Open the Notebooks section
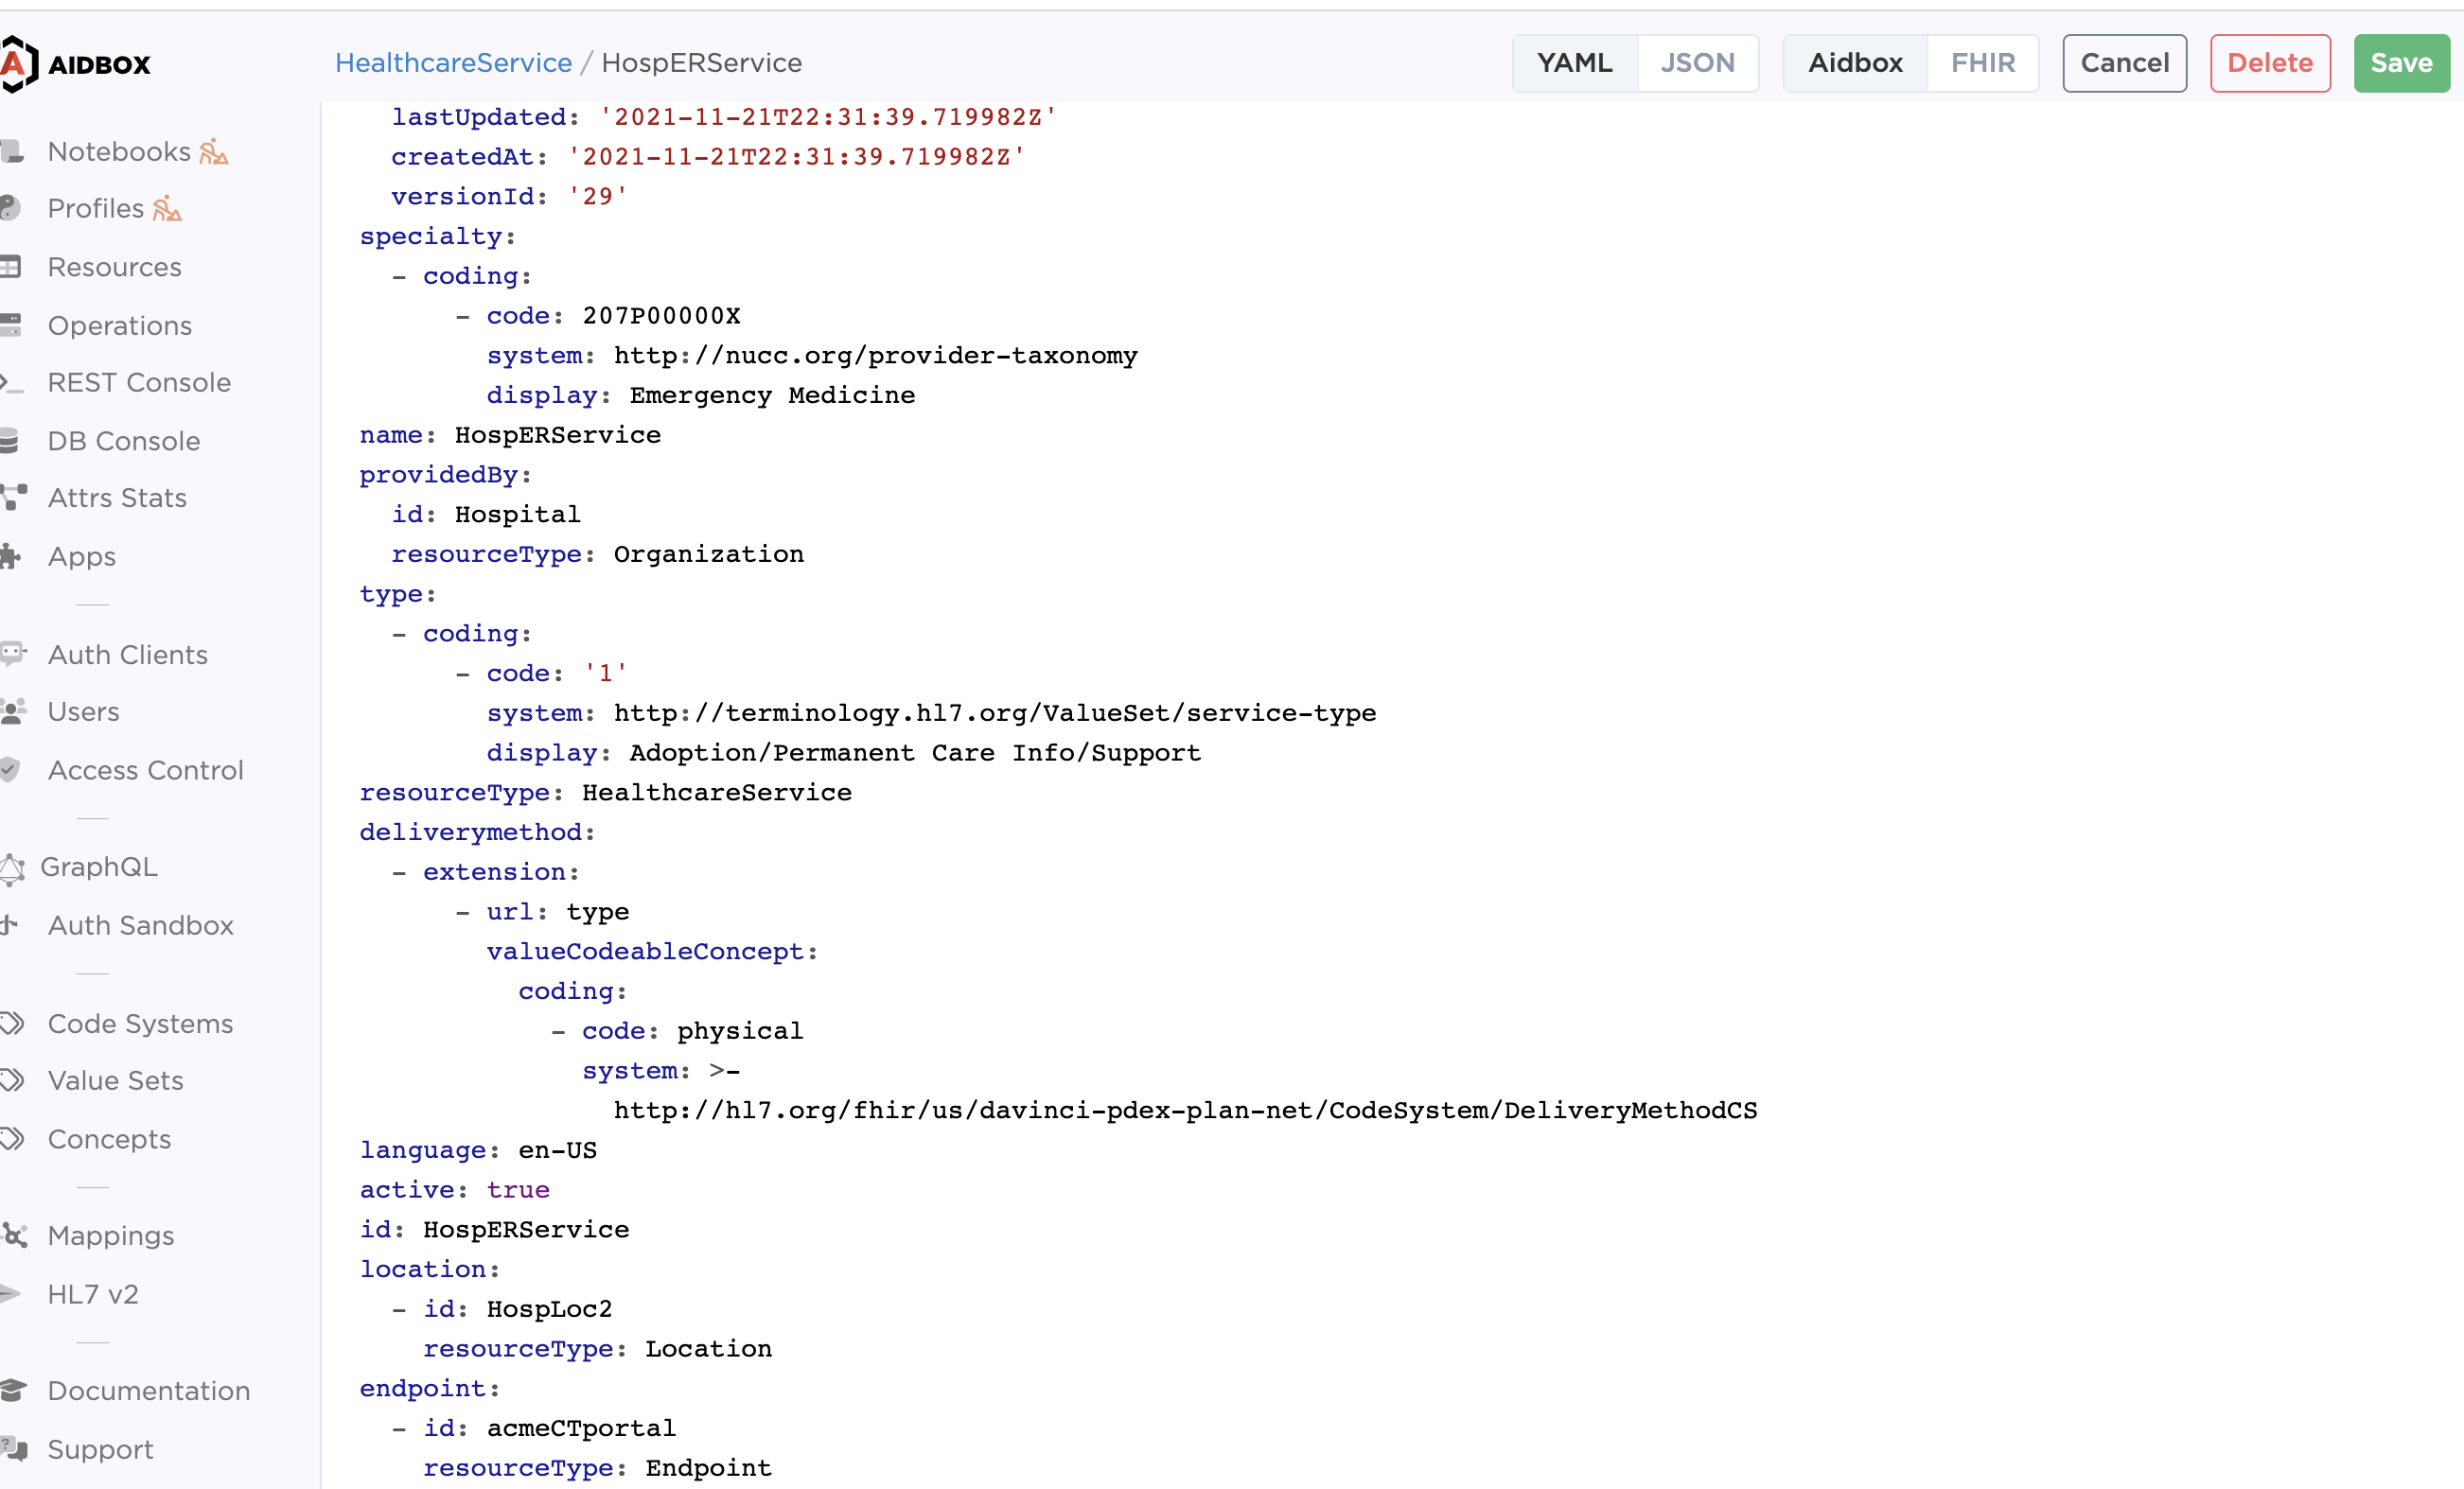Image resolution: width=2464 pixels, height=1489 pixels. pyautogui.click(x=119, y=151)
